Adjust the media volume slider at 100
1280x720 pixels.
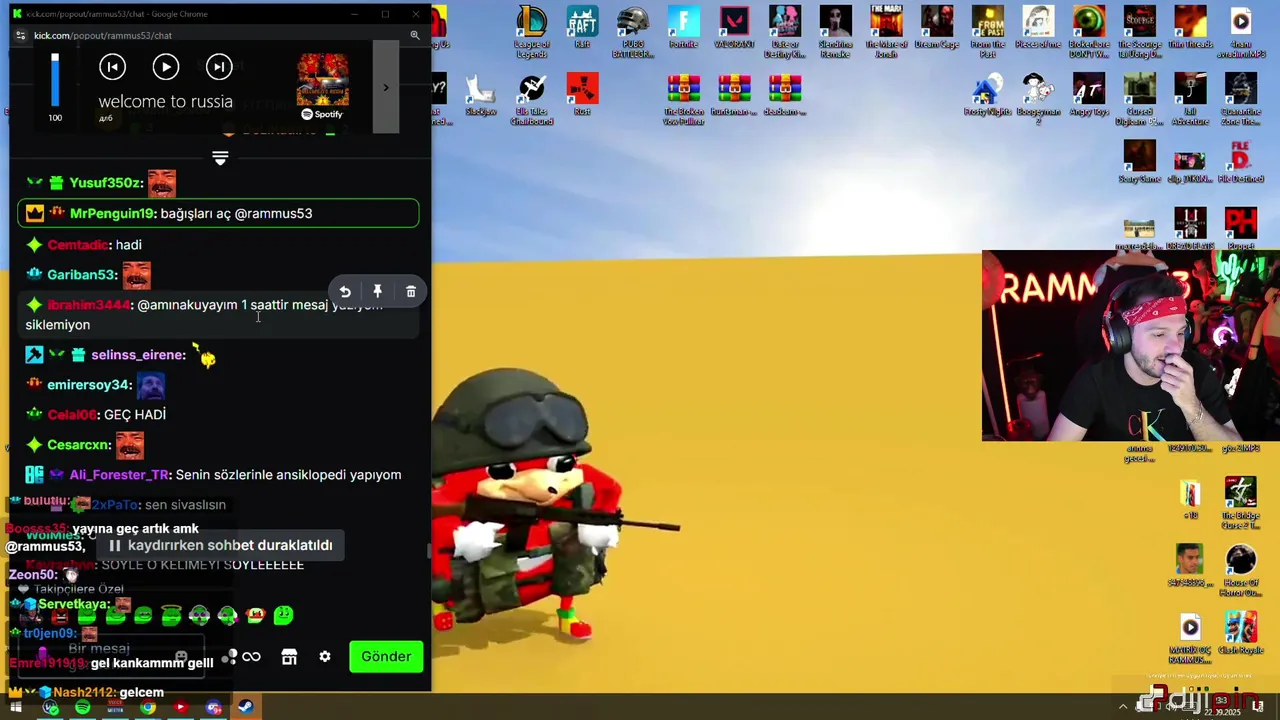[x=55, y=80]
